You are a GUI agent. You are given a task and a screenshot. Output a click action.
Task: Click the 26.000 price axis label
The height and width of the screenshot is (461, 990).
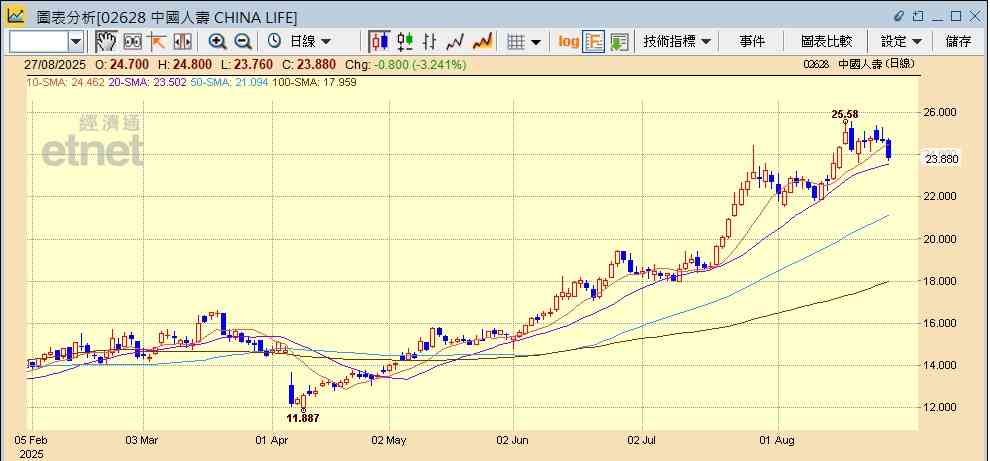[x=939, y=112]
